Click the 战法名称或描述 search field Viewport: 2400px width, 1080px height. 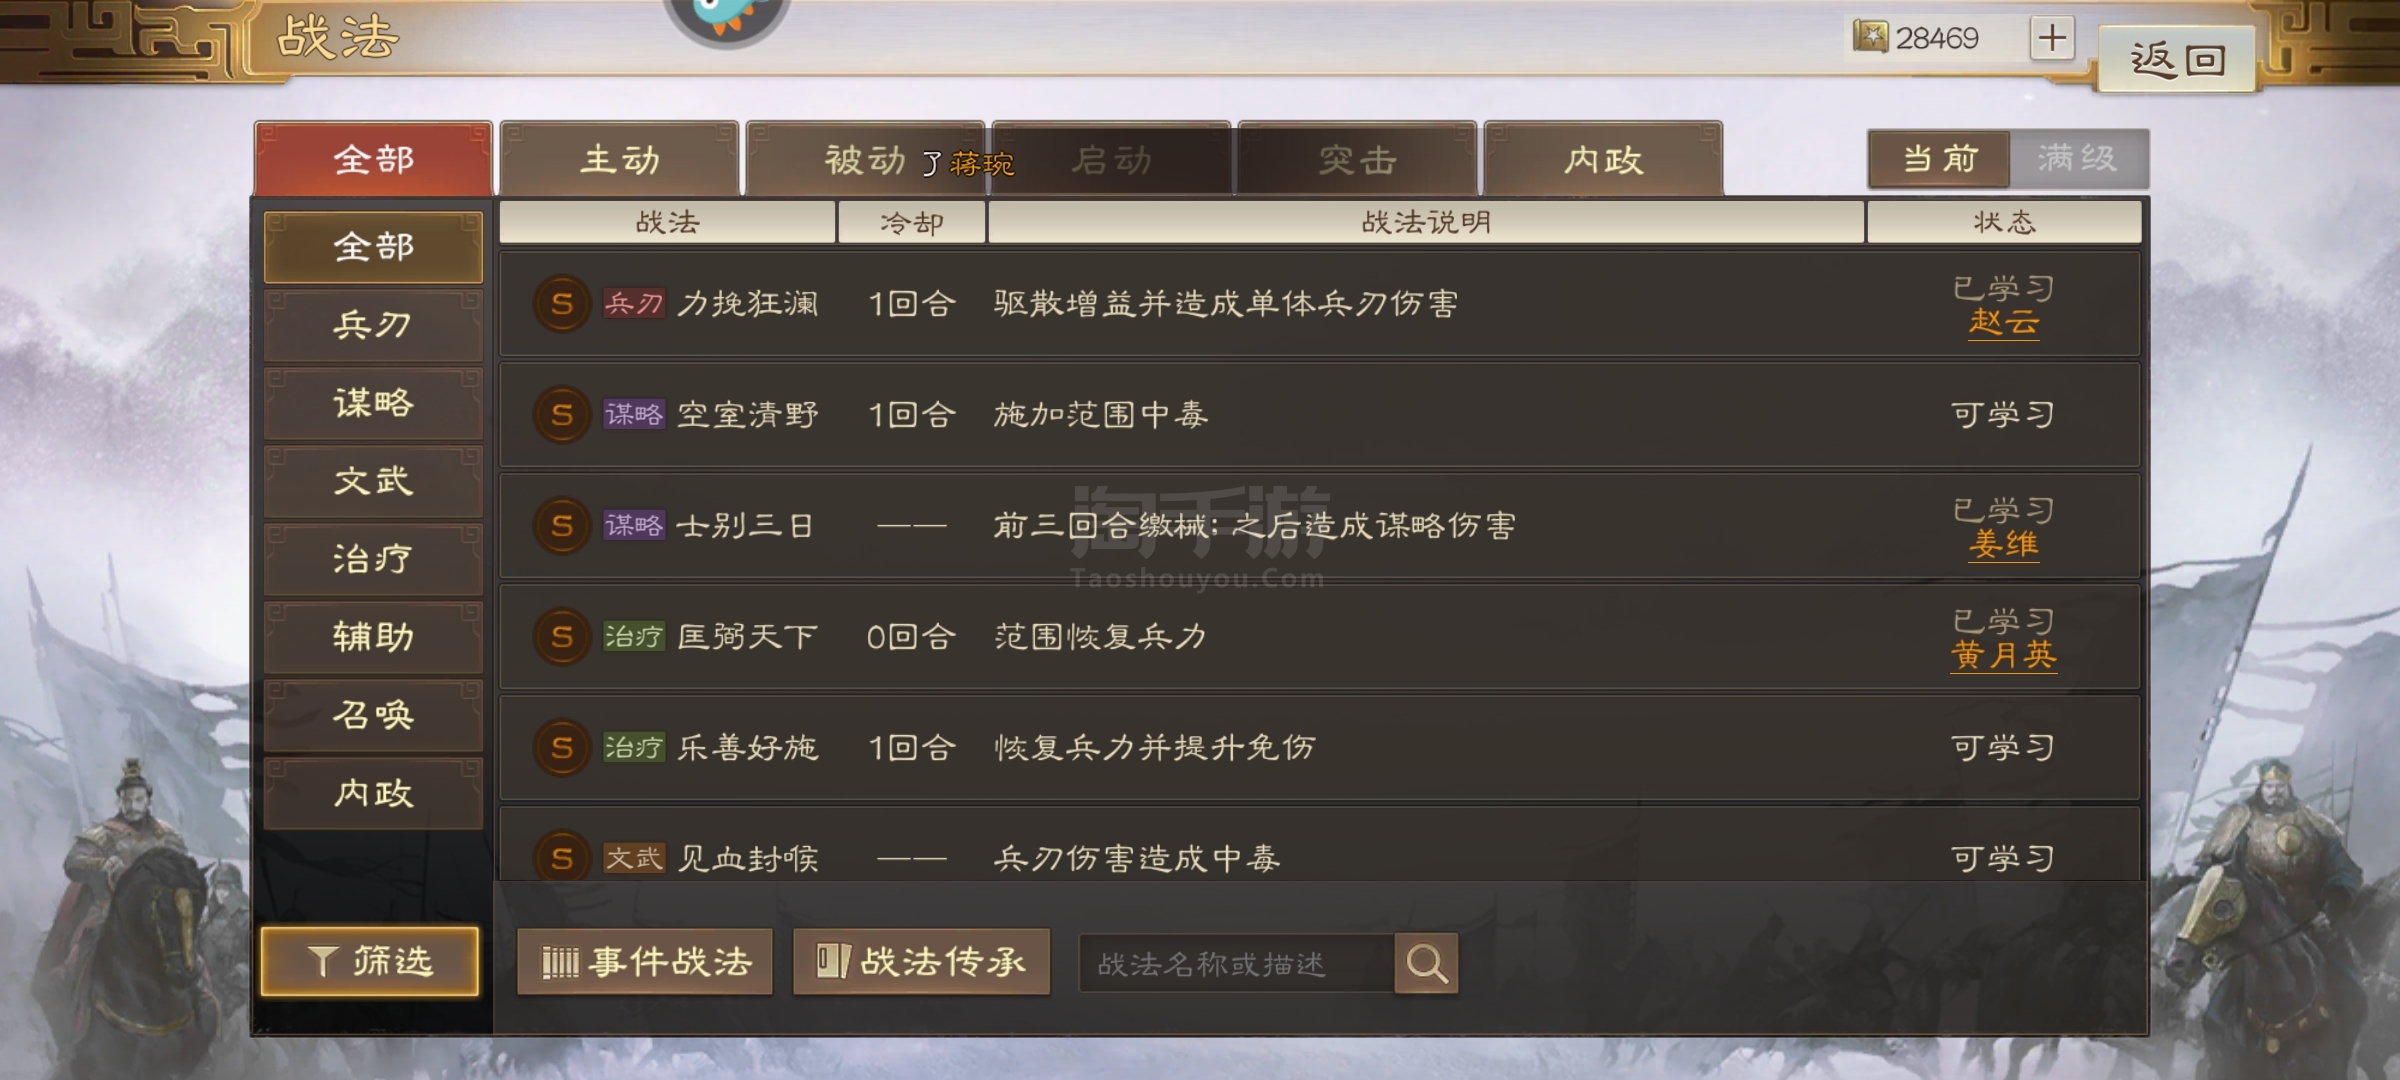1237,964
